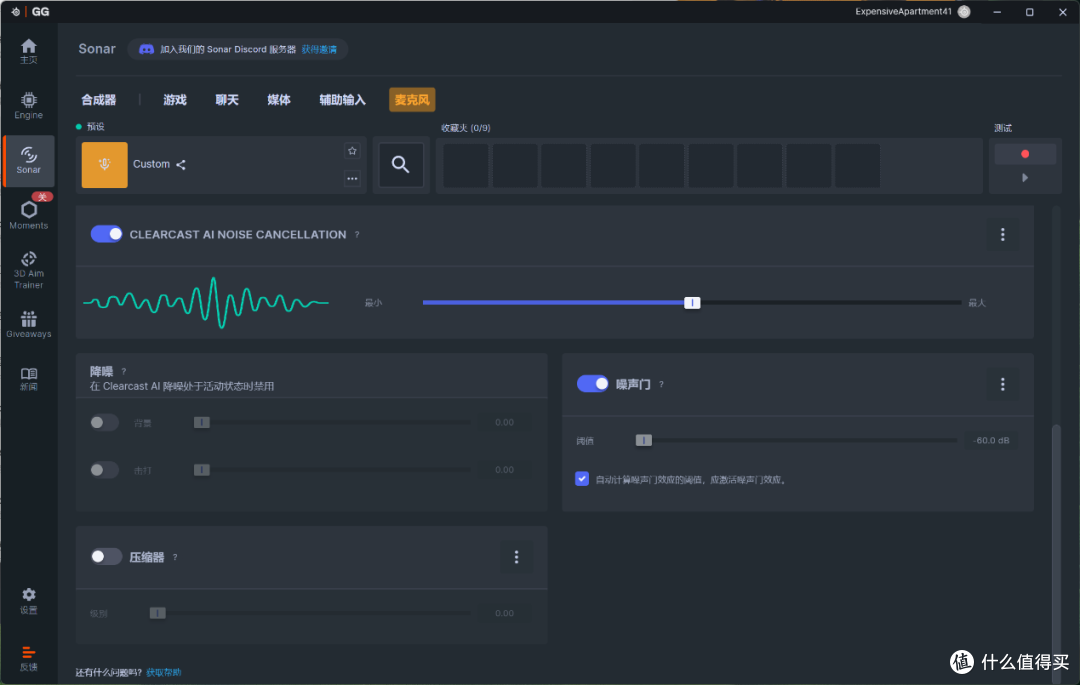
Task: Click the 获得邀请 Discord invite link
Action: (319, 50)
